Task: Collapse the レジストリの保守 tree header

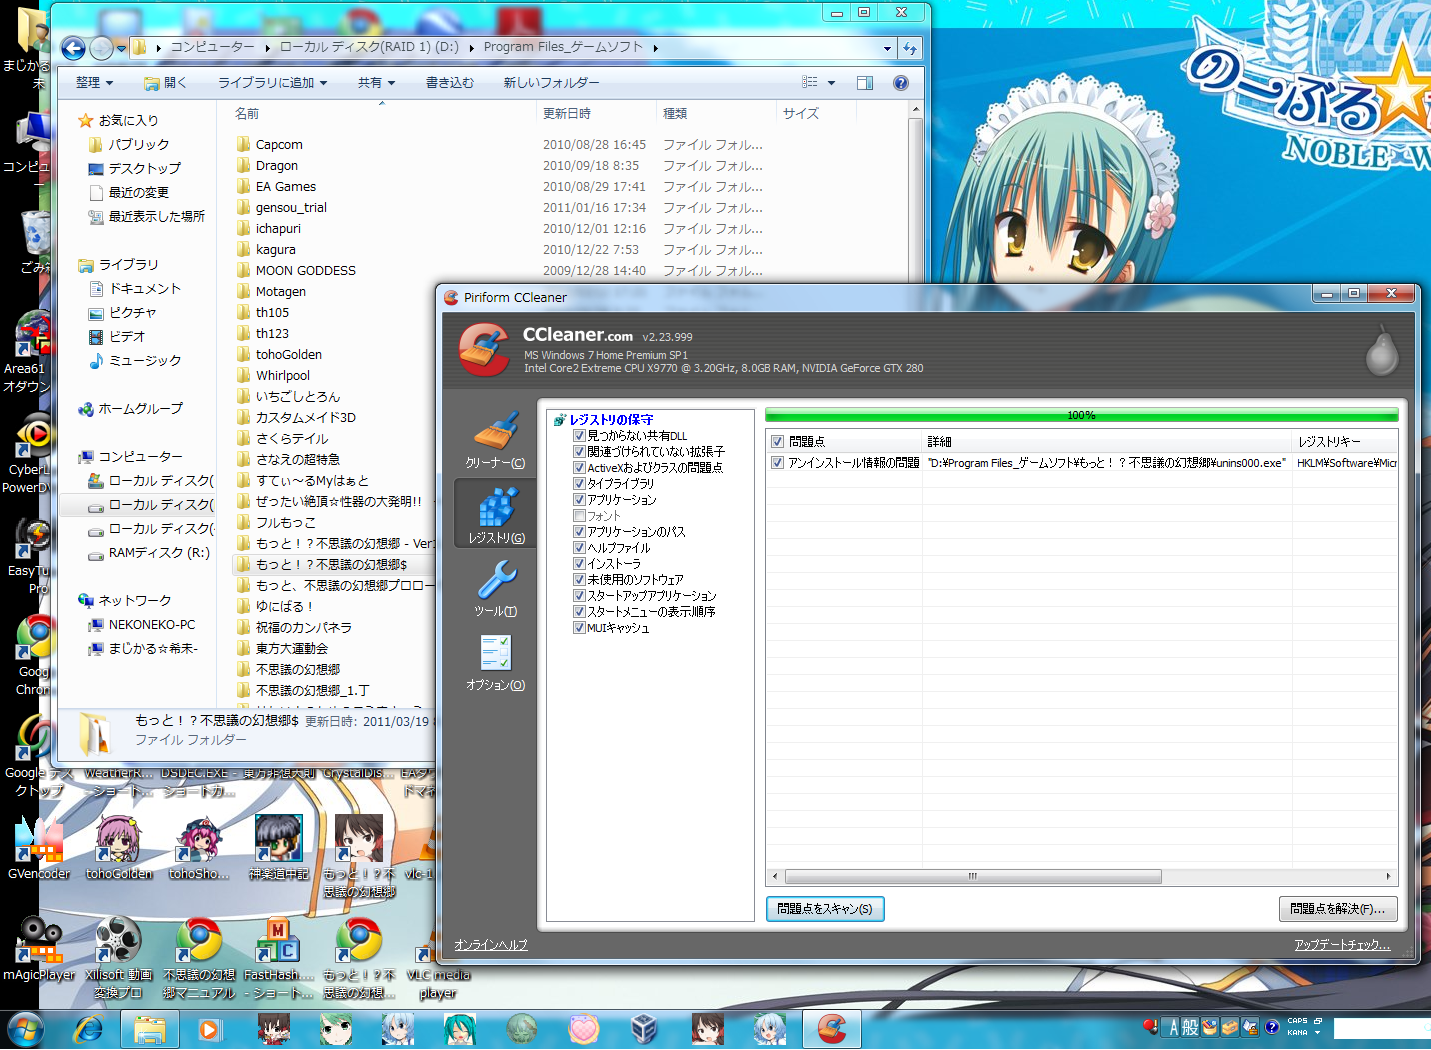Action: 611,420
